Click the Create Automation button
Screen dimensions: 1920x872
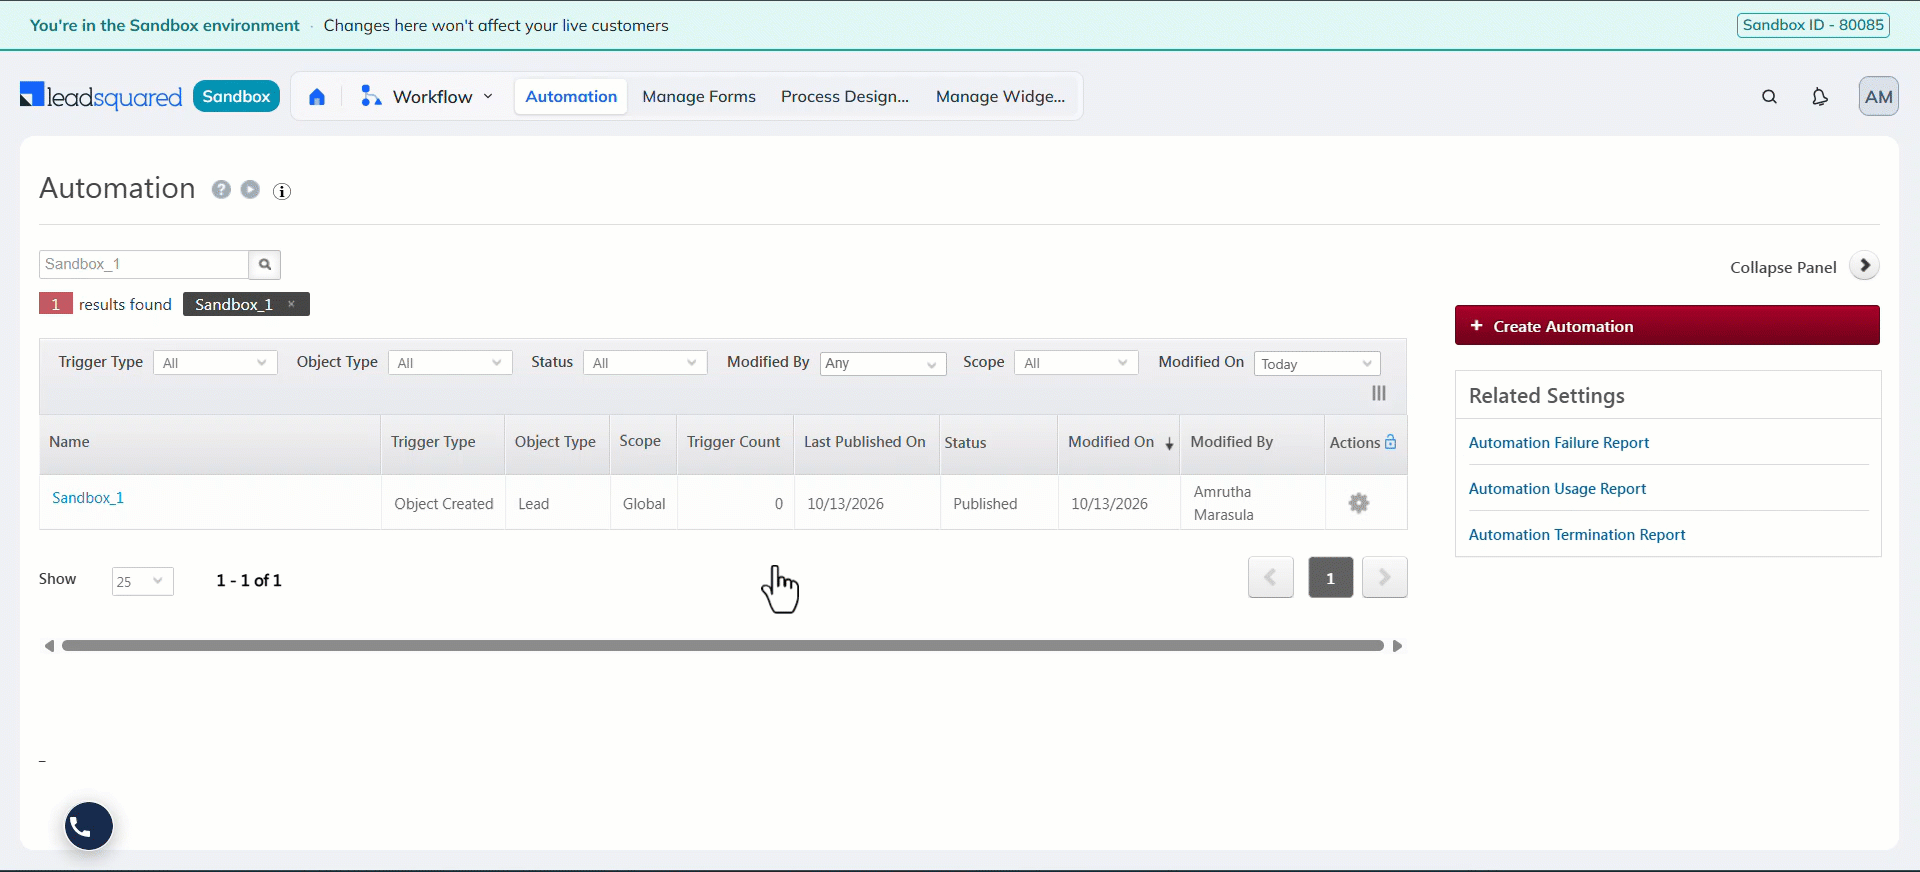pyautogui.click(x=1667, y=326)
